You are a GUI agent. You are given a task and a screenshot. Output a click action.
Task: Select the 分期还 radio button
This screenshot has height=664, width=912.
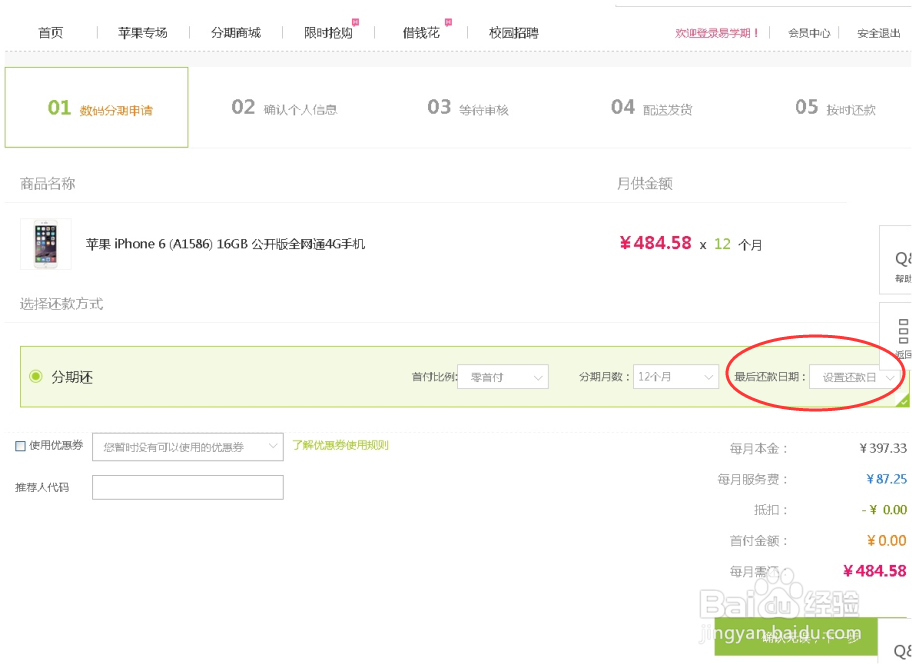pos(36,376)
